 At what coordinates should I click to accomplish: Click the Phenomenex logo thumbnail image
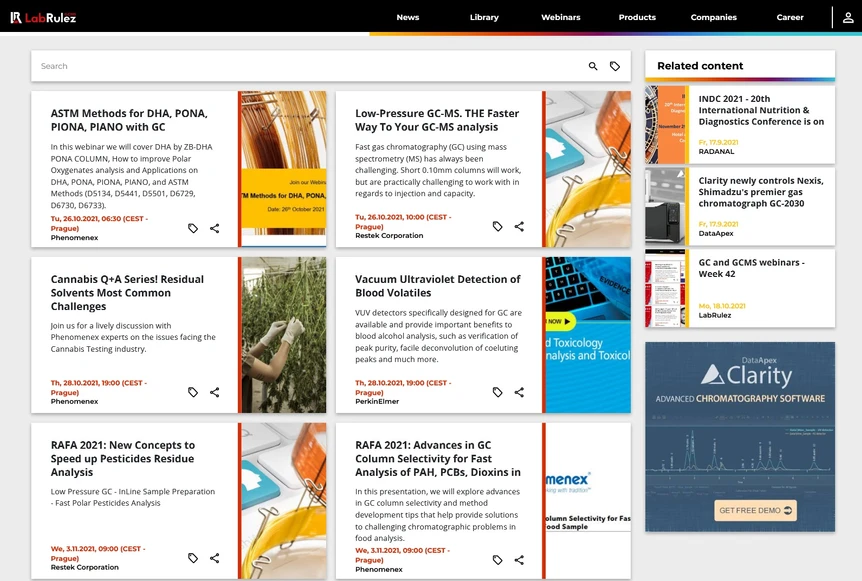tap(588, 500)
